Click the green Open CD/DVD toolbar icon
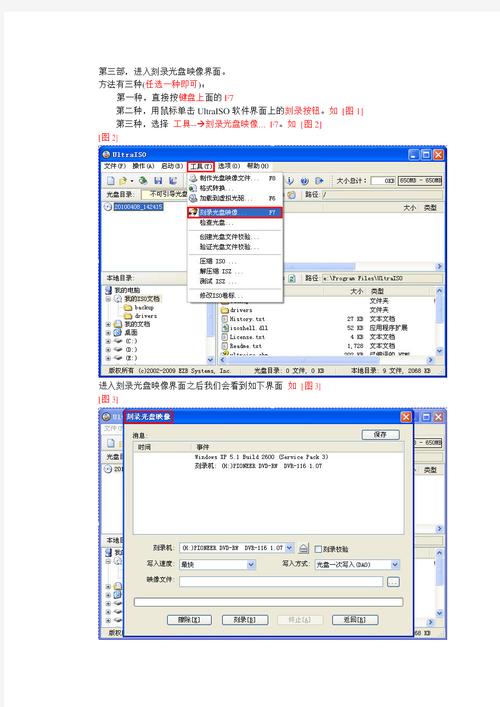 point(143,181)
